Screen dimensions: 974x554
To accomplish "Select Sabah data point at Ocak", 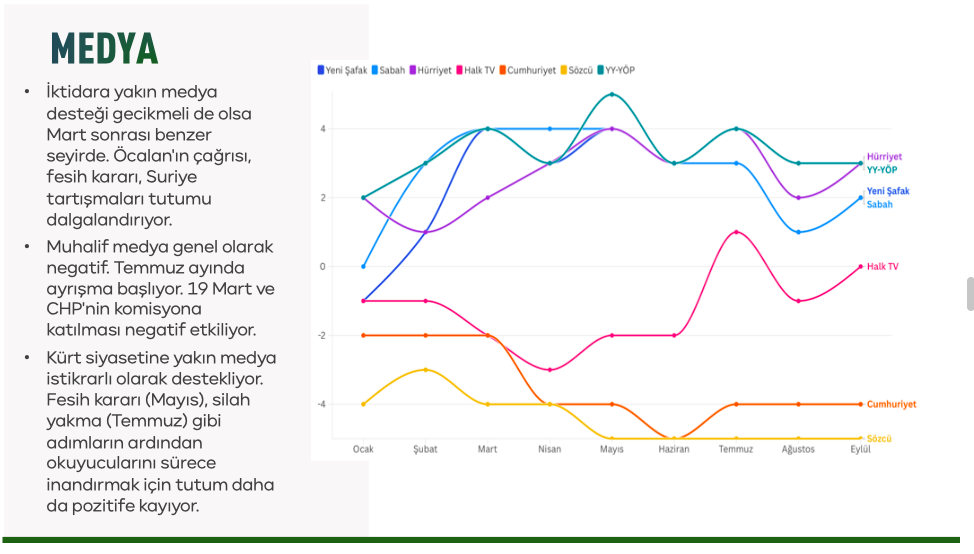I will (363, 266).
